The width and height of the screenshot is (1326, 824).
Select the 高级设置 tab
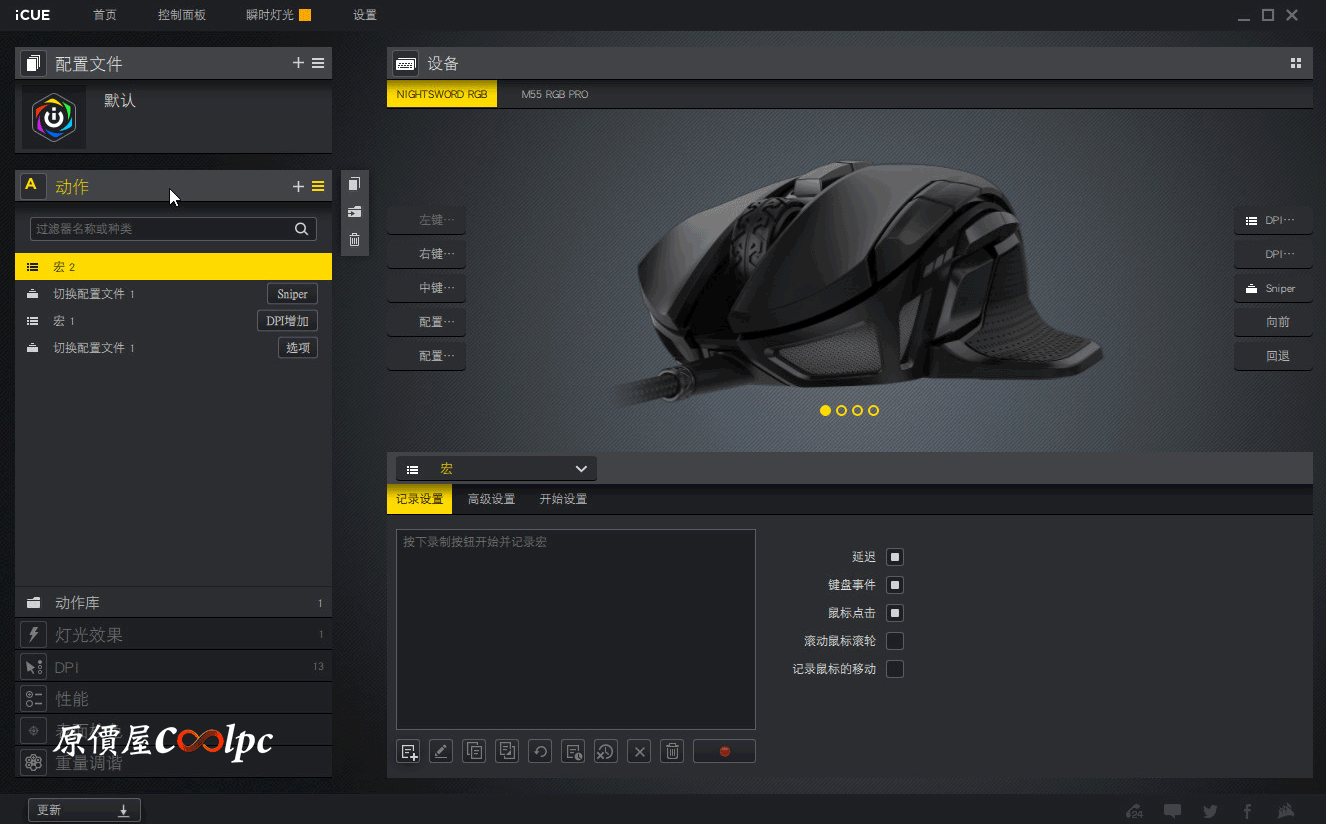[x=491, y=499]
